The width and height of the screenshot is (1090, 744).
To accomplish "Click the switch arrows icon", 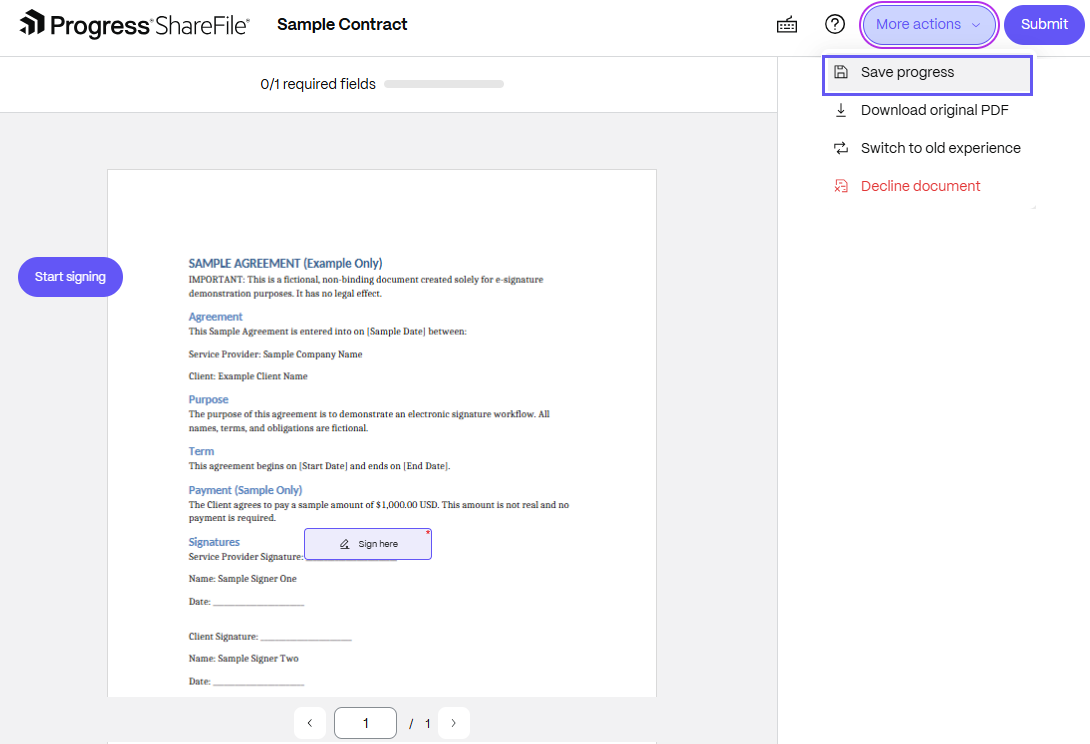I will point(840,148).
